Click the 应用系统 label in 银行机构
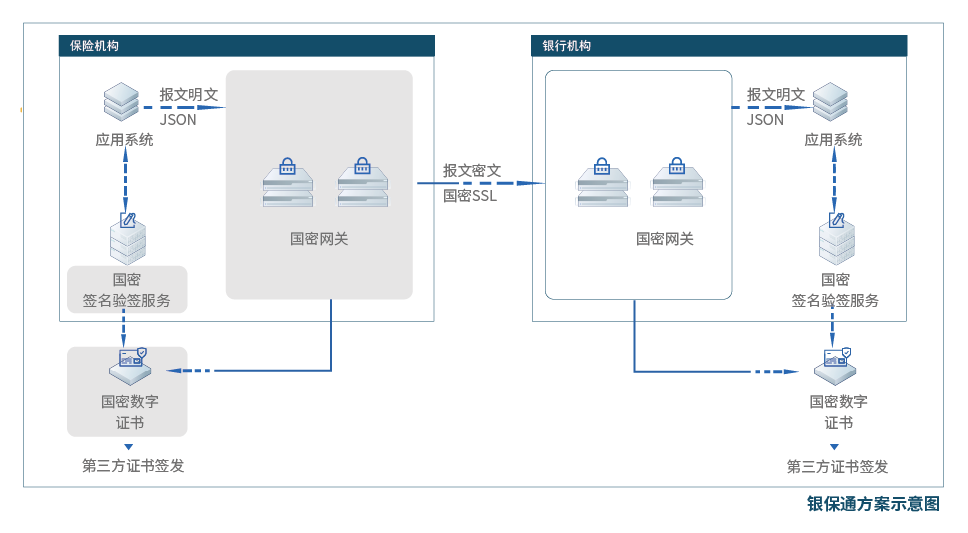 [833, 140]
